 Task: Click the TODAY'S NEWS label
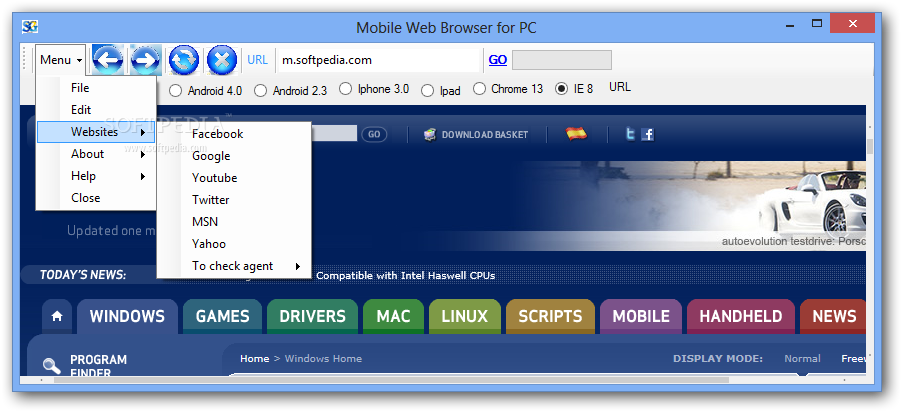[83, 275]
